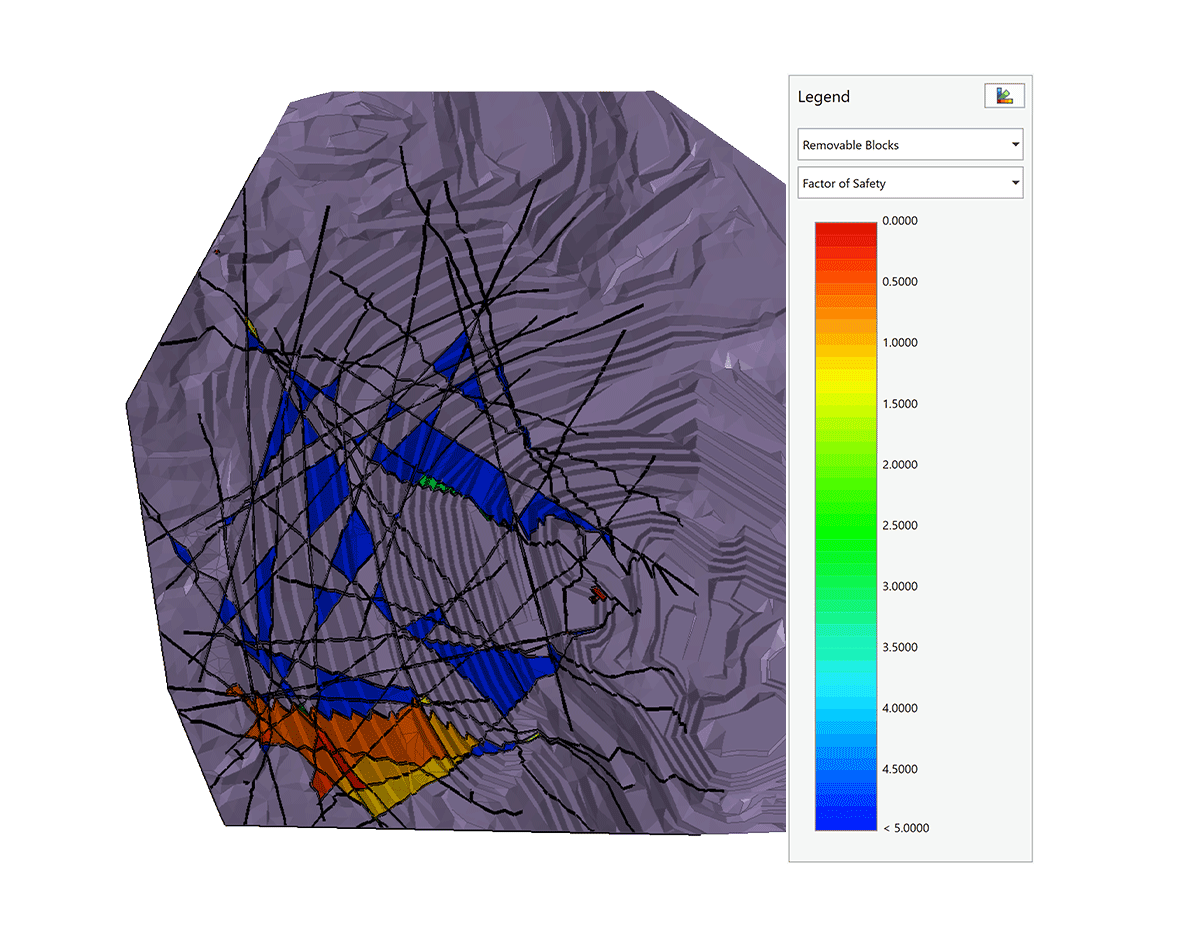The width and height of the screenshot is (1200, 938).
Task: Open the legend color options icon
Action: click(1005, 96)
